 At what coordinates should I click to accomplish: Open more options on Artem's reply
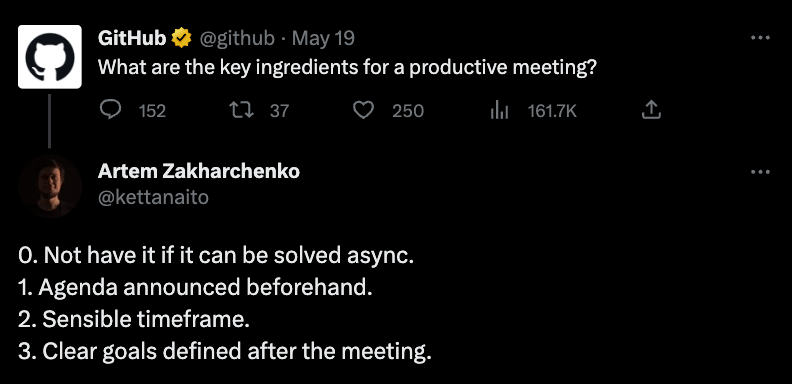(x=760, y=172)
